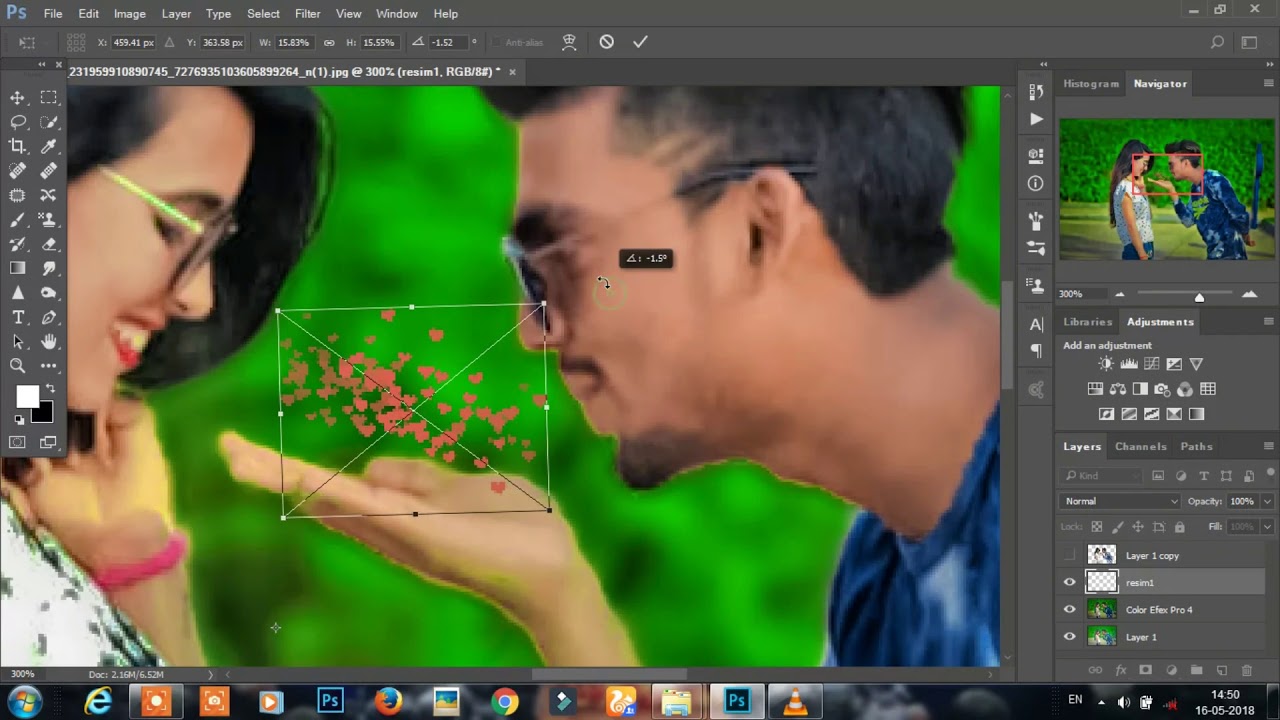Open the Select menu

pyautogui.click(x=263, y=14)
